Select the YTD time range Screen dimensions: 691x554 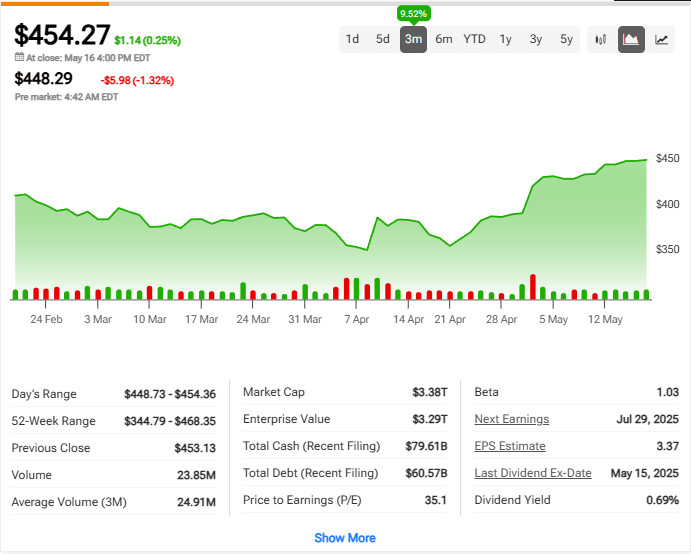[x=474, y=39]
